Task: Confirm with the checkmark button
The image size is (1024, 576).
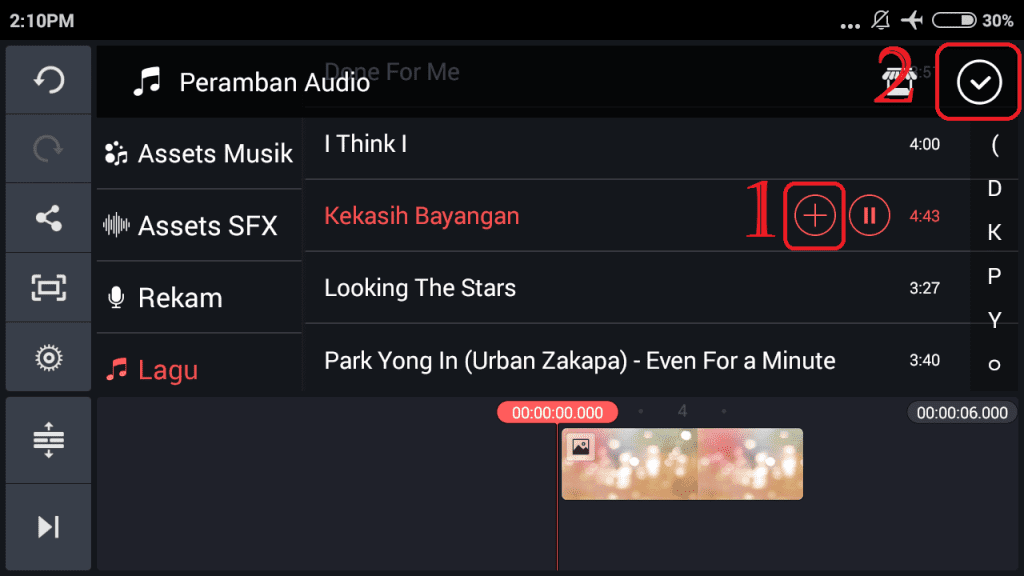Action: (979, 82)
